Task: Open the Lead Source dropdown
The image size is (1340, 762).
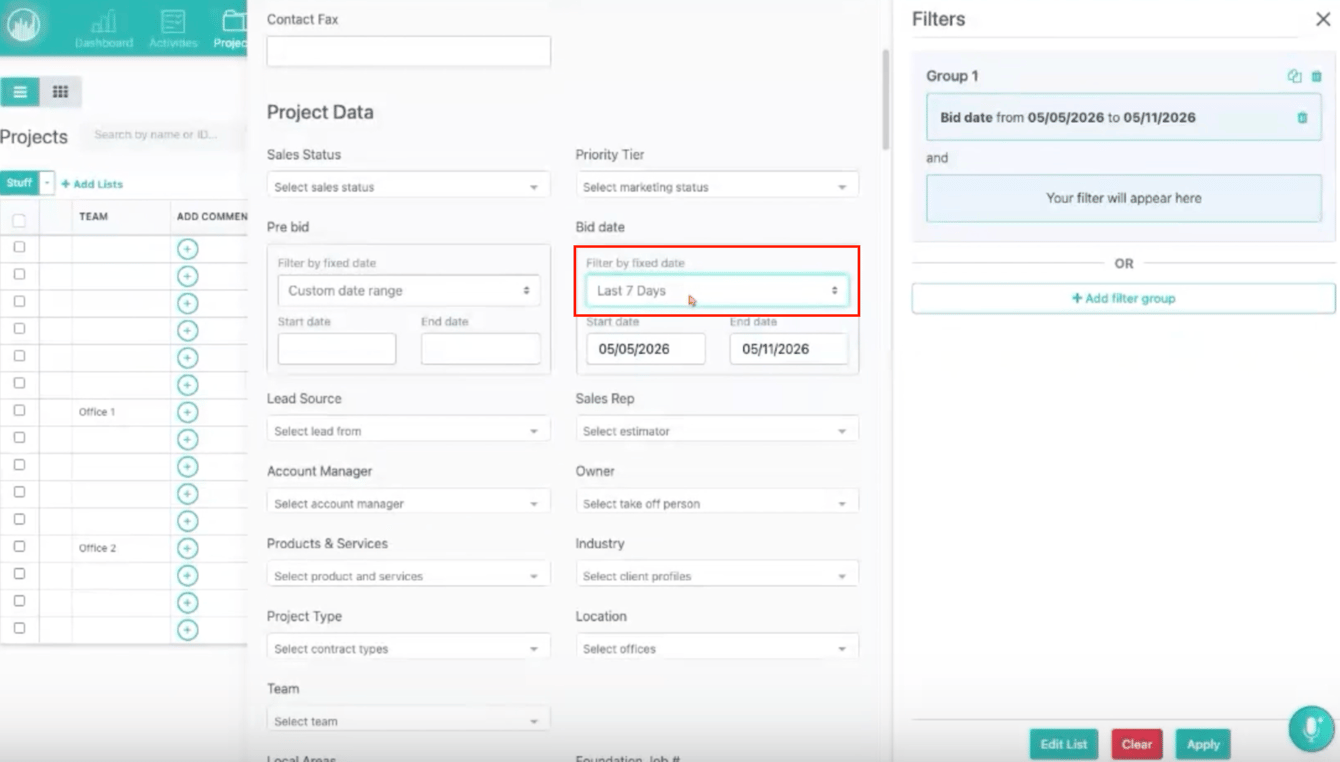Action: click(x=408, y=431)
